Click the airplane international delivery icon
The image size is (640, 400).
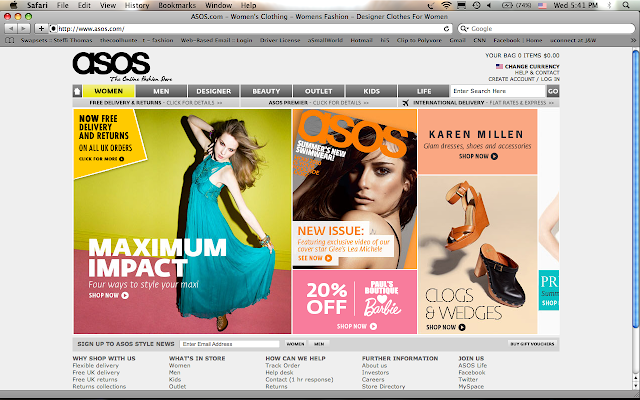[405, 103]
